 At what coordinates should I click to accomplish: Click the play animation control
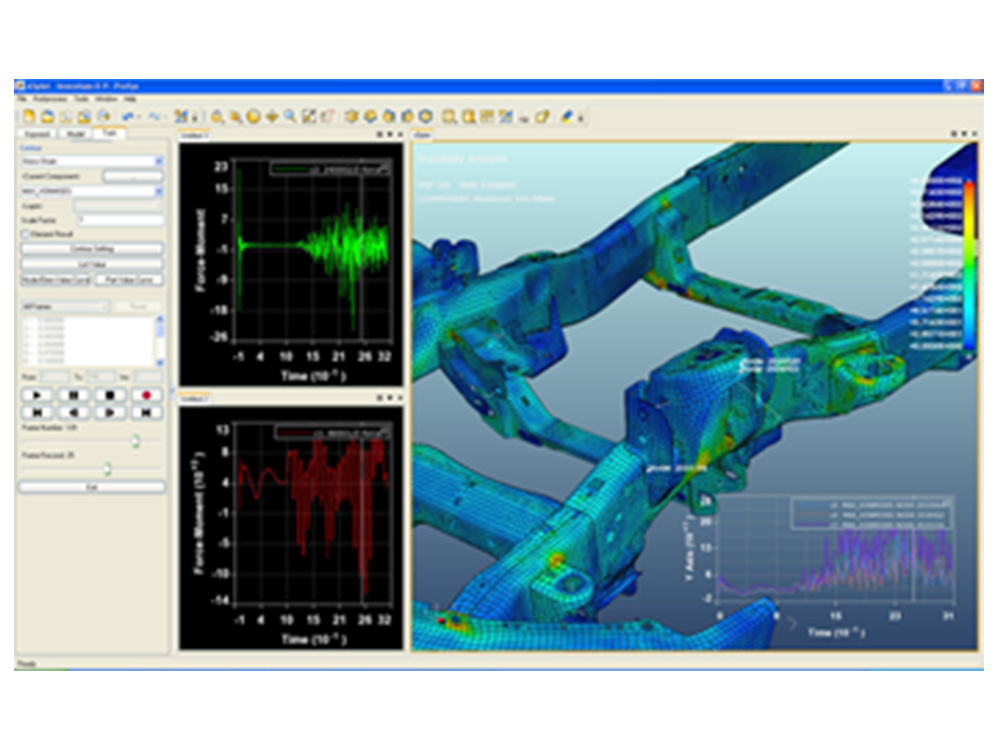(x=37, y=395)
